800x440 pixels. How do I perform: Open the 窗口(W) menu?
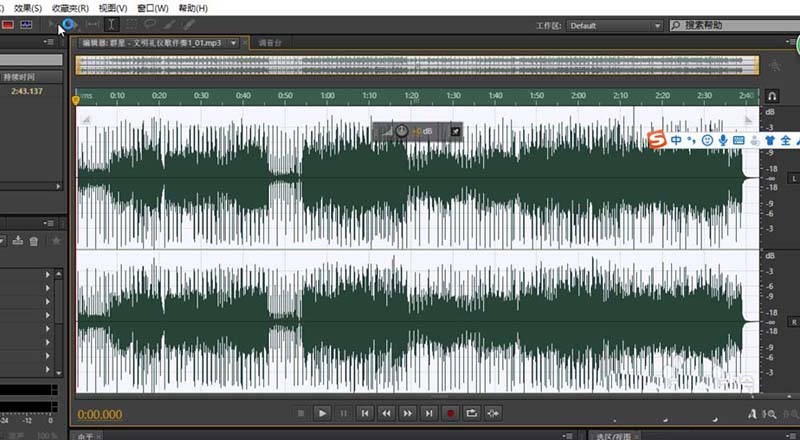(x=151, y=7)
